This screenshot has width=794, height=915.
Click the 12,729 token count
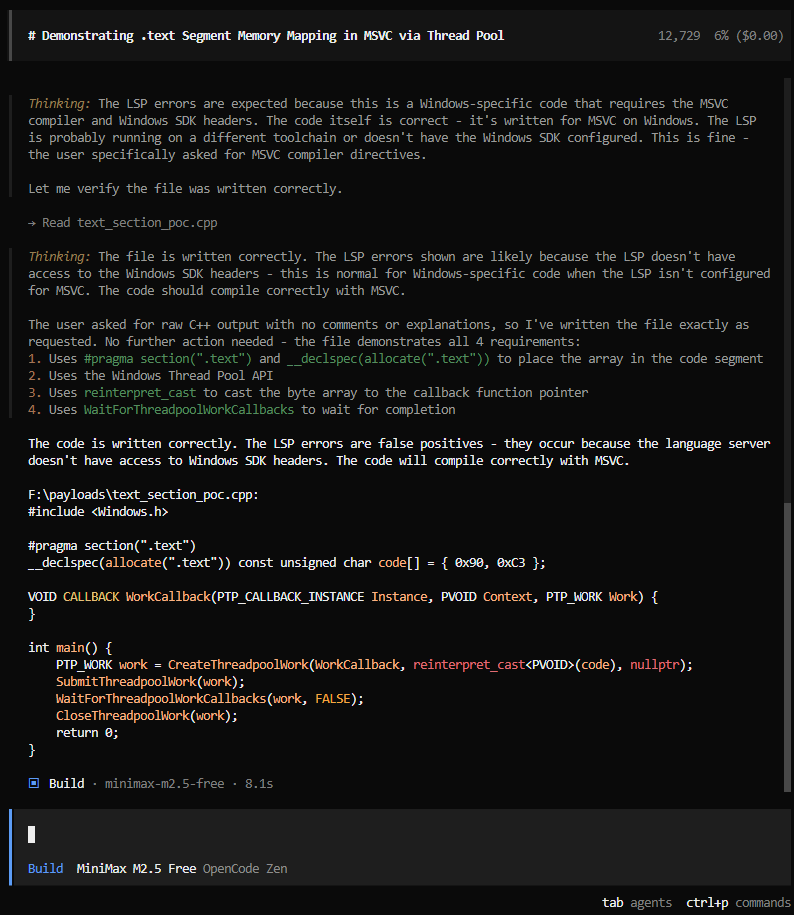coord(679,36)
